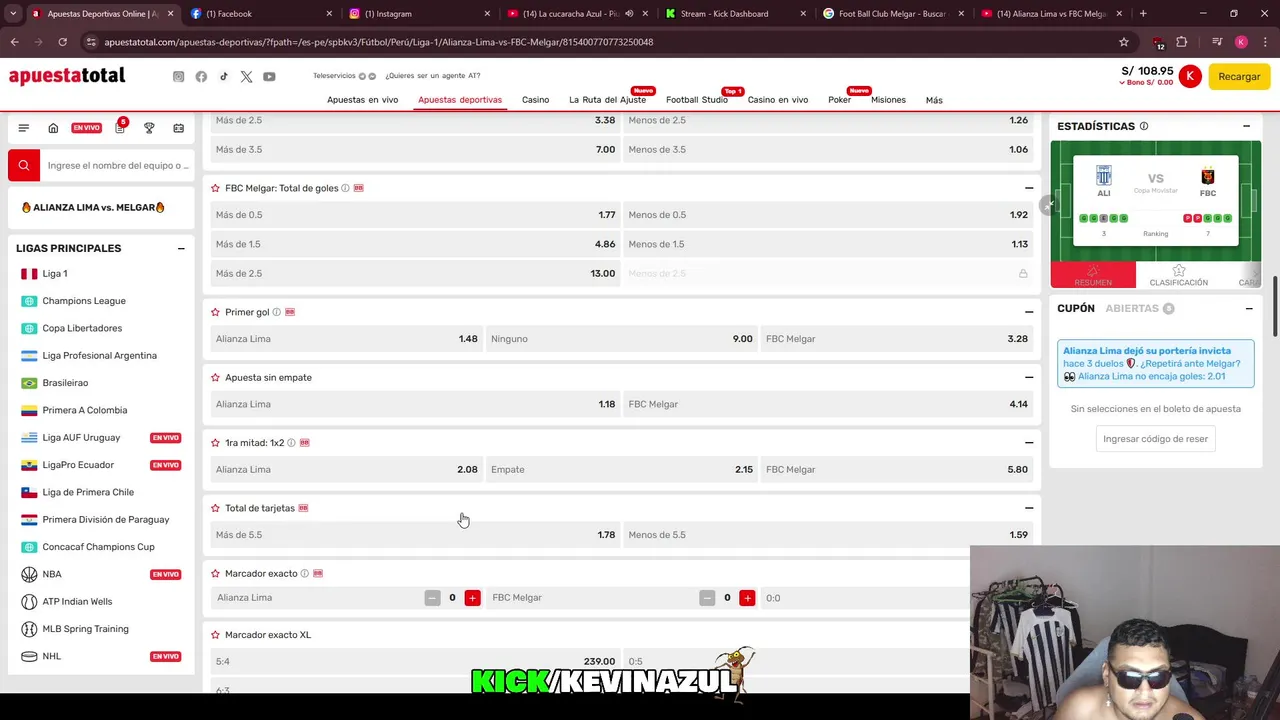Collapse the Apuesta sin empate market
The height and width of the screenshot is (720, 1280).
pos(1029,377)
